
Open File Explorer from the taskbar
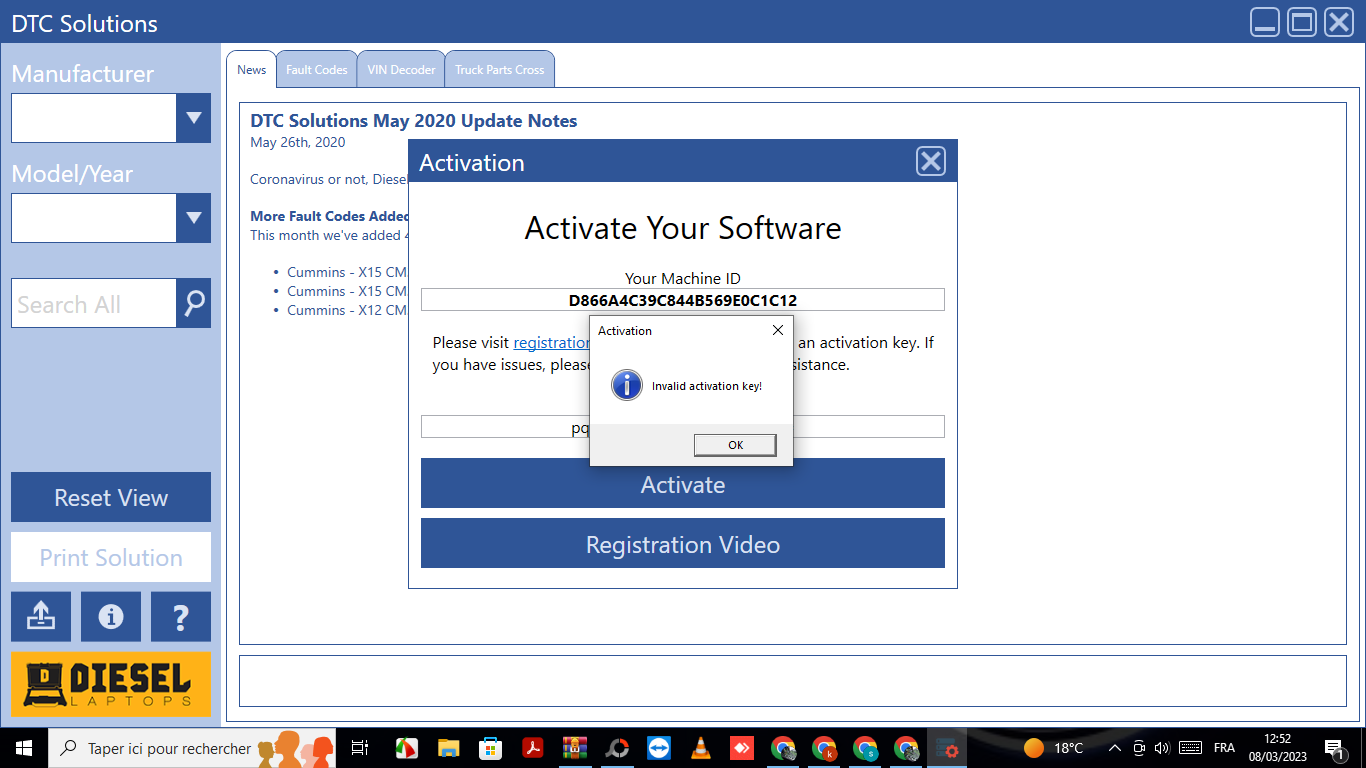click(448, 748)
